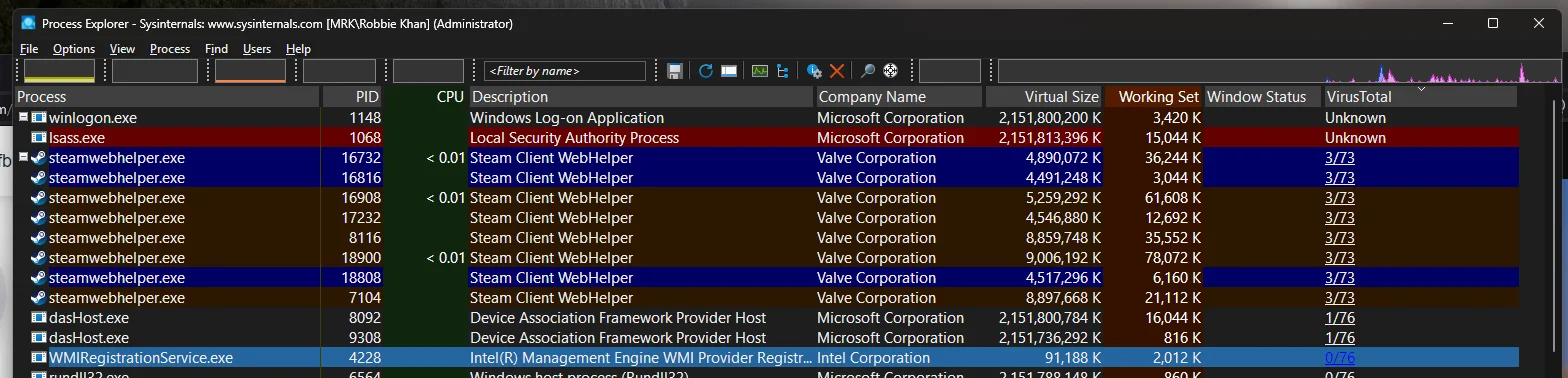Viewport: 1568px width, 378px height.
Task: Click the winlogon.exe process icon
Action: click(x=38, y=118)
